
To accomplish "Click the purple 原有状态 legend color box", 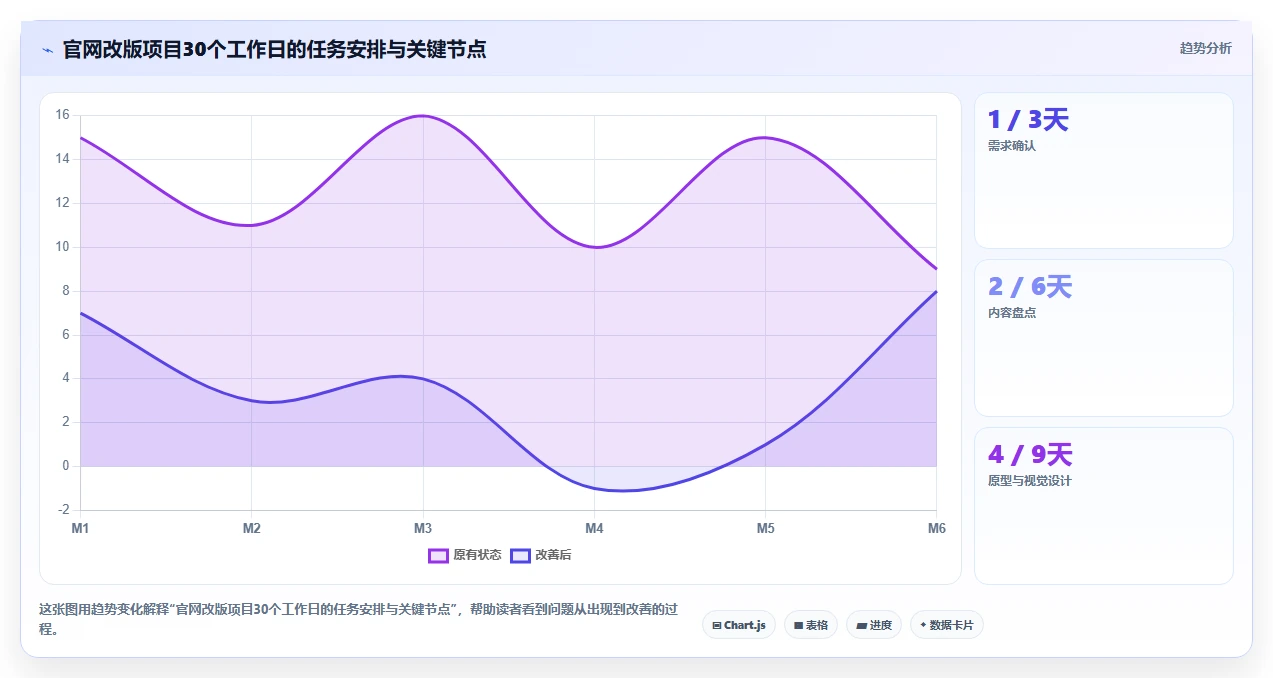I will click(438, 555).
